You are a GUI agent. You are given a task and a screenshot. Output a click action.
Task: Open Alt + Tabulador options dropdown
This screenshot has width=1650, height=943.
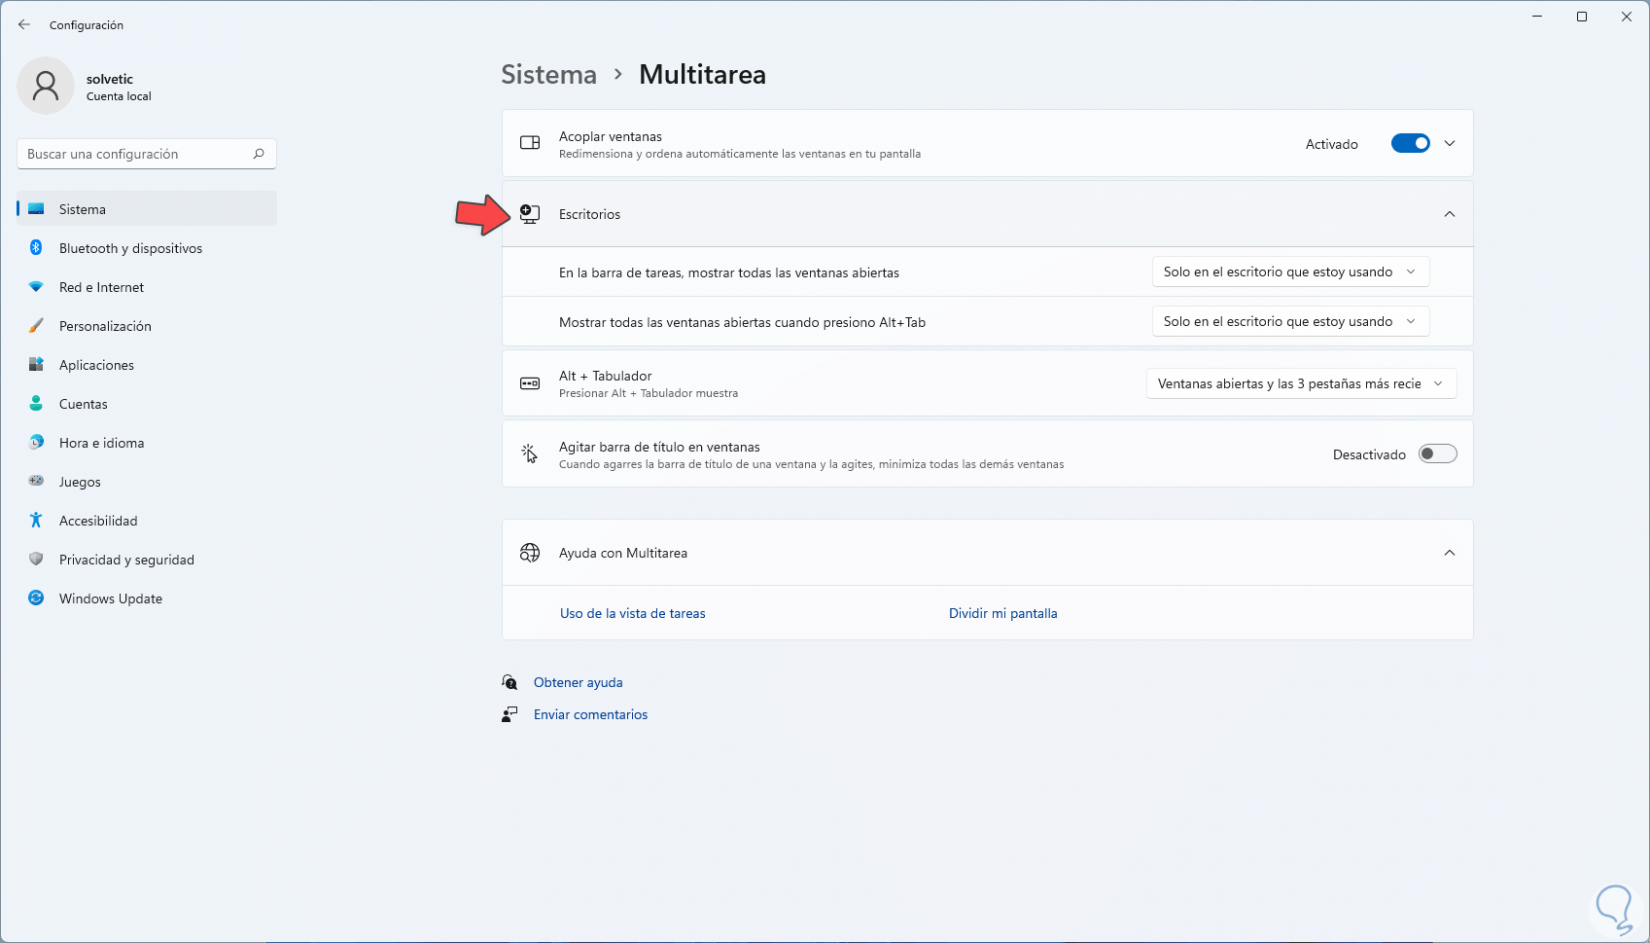click(1300, 384)
